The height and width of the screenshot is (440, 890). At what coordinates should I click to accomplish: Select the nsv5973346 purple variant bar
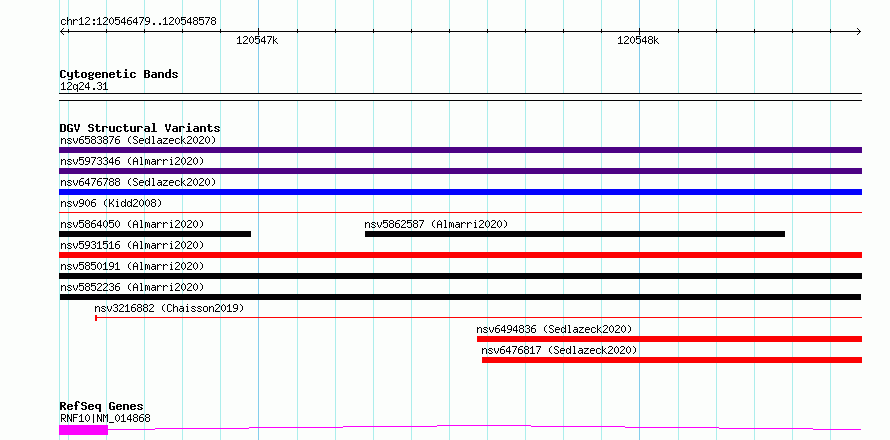tap(460, 171)
